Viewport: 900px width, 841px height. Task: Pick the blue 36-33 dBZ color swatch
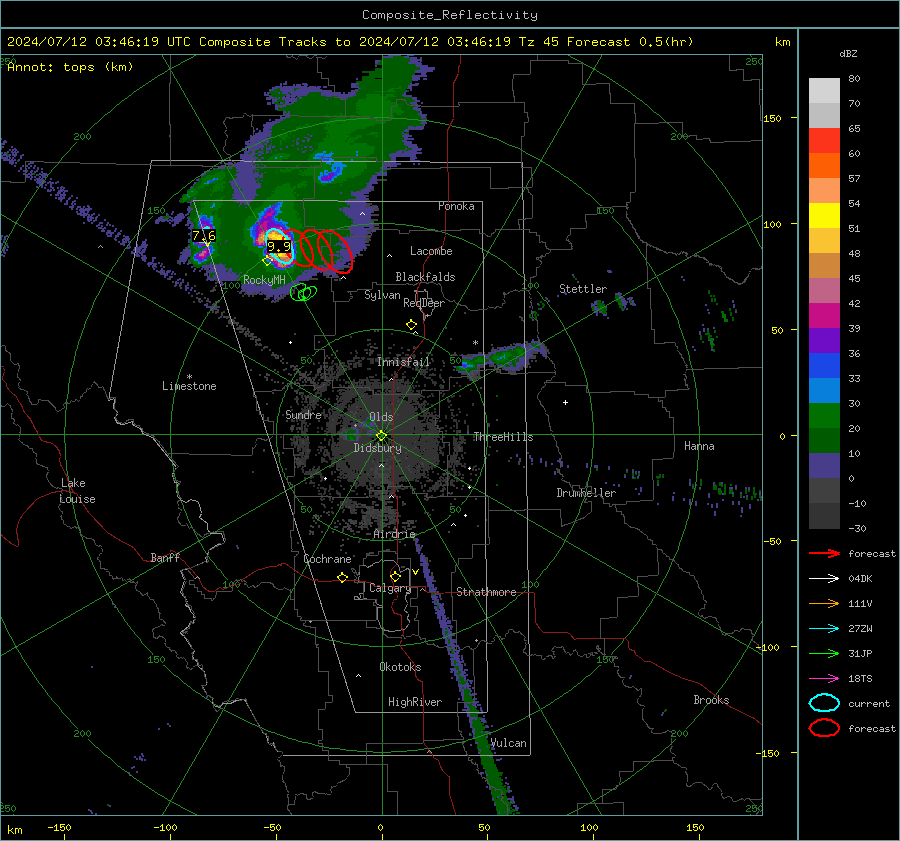(824, 366)
